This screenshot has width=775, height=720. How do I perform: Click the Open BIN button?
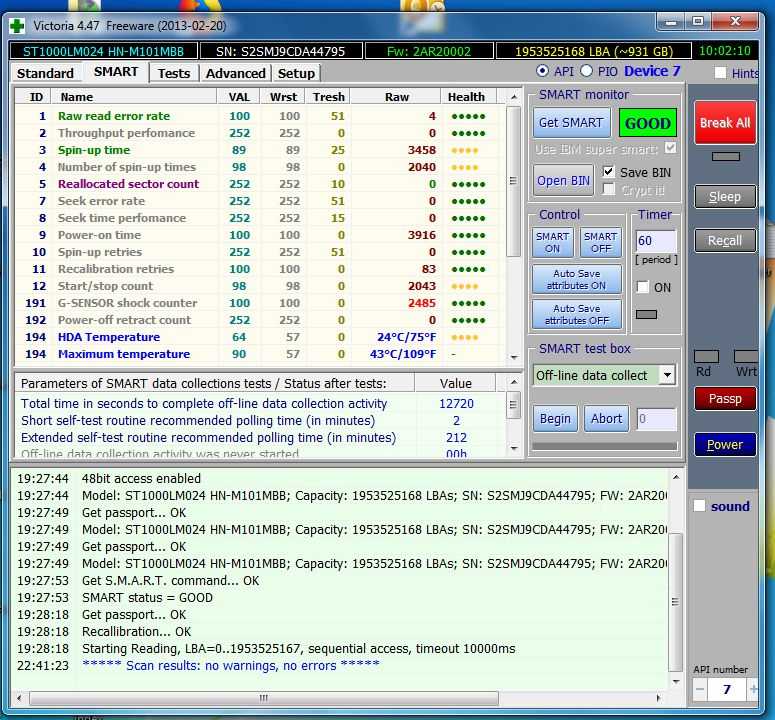pos(564,181)
